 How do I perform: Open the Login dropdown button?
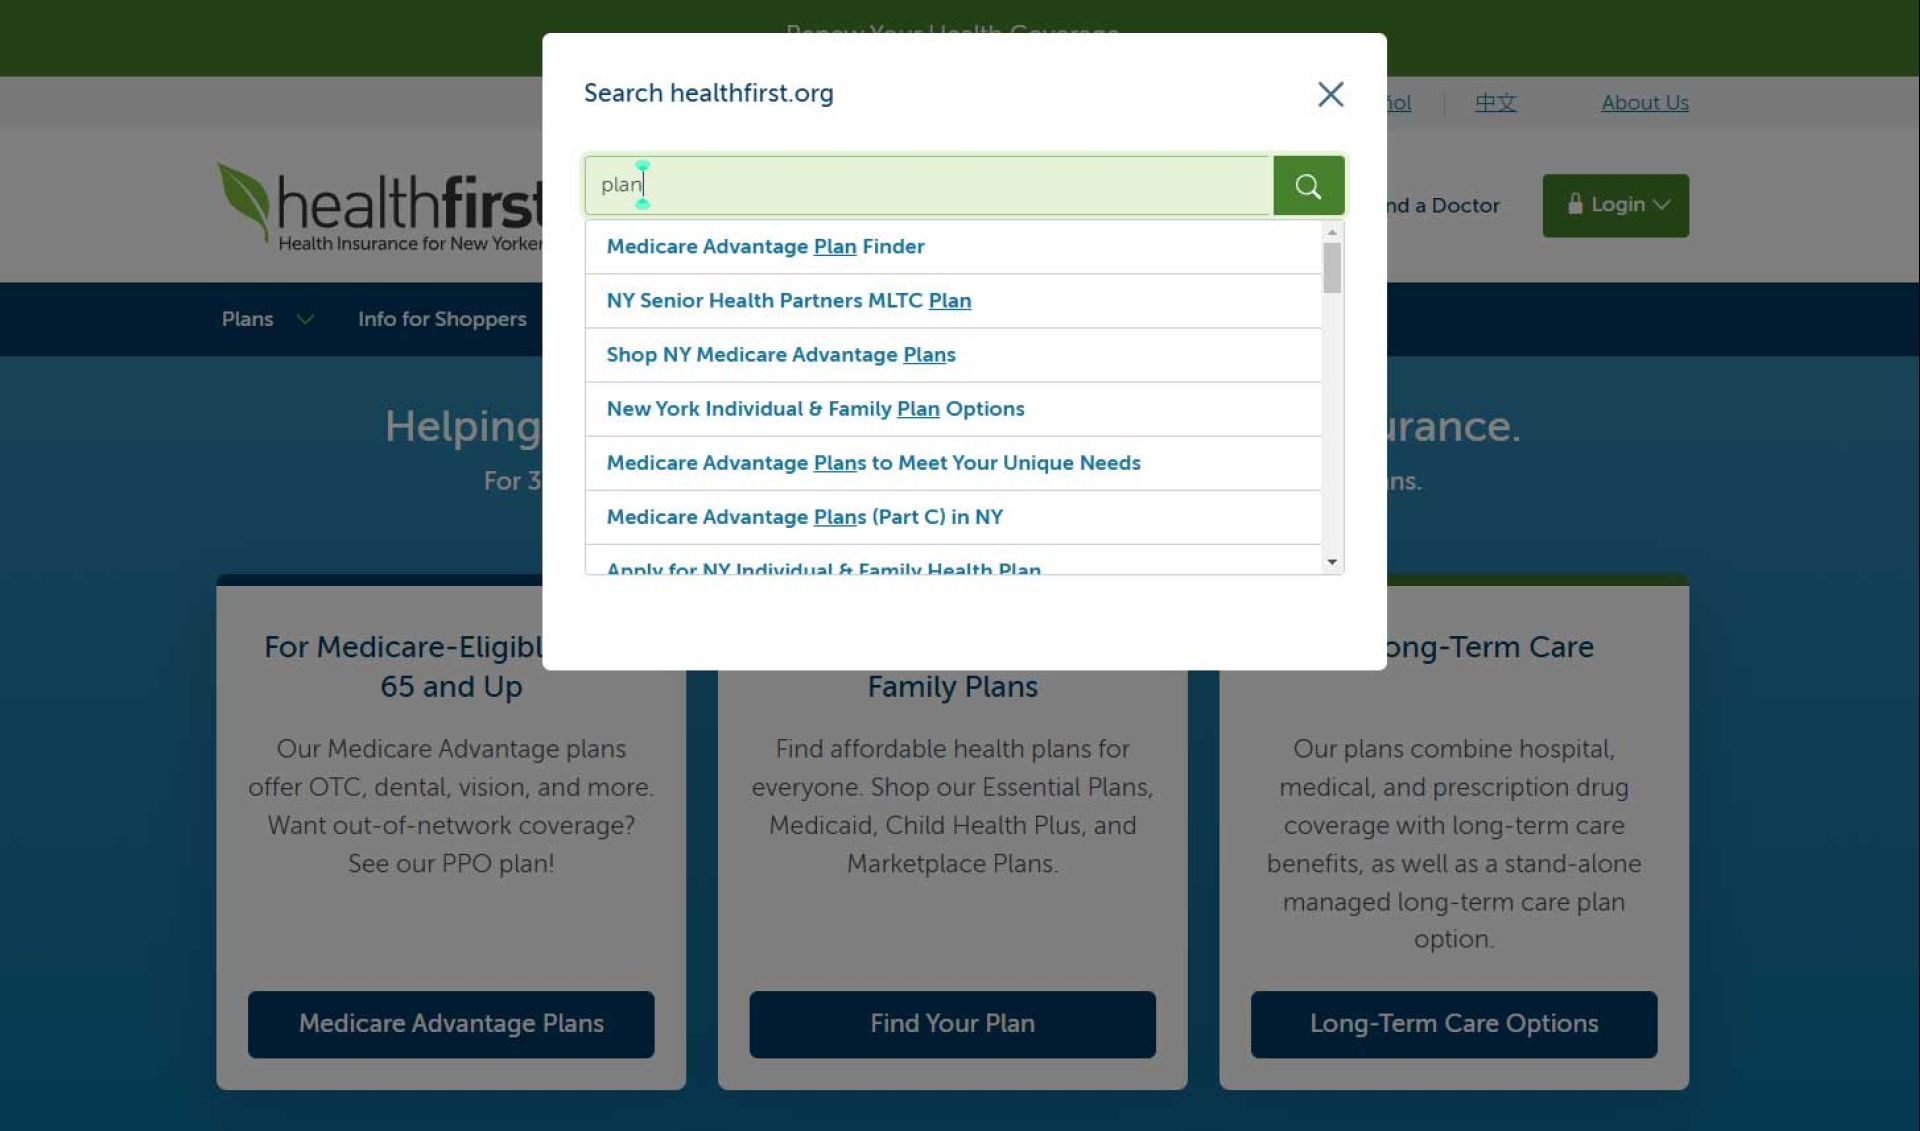[1615, 206]
